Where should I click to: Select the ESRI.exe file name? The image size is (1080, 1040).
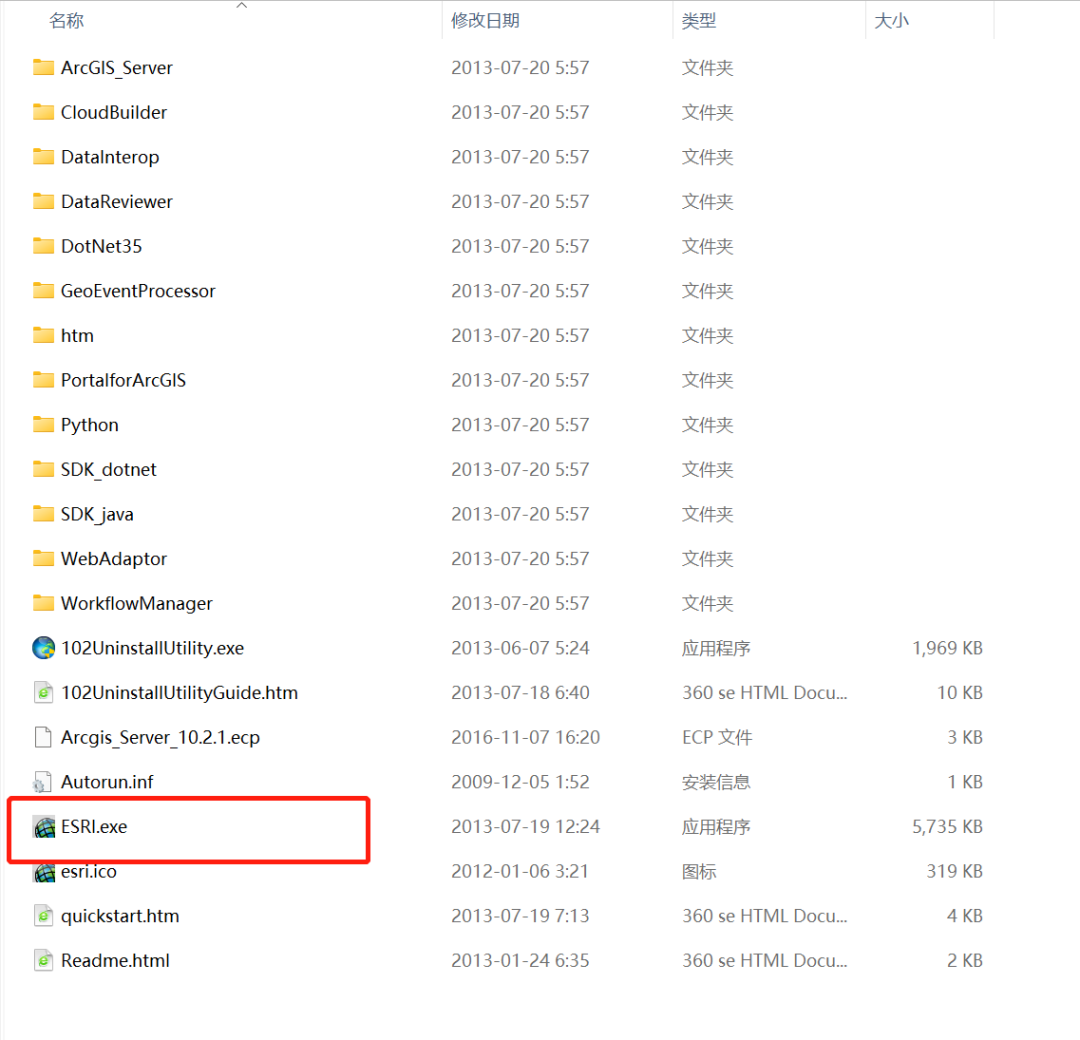coord(94,826)
